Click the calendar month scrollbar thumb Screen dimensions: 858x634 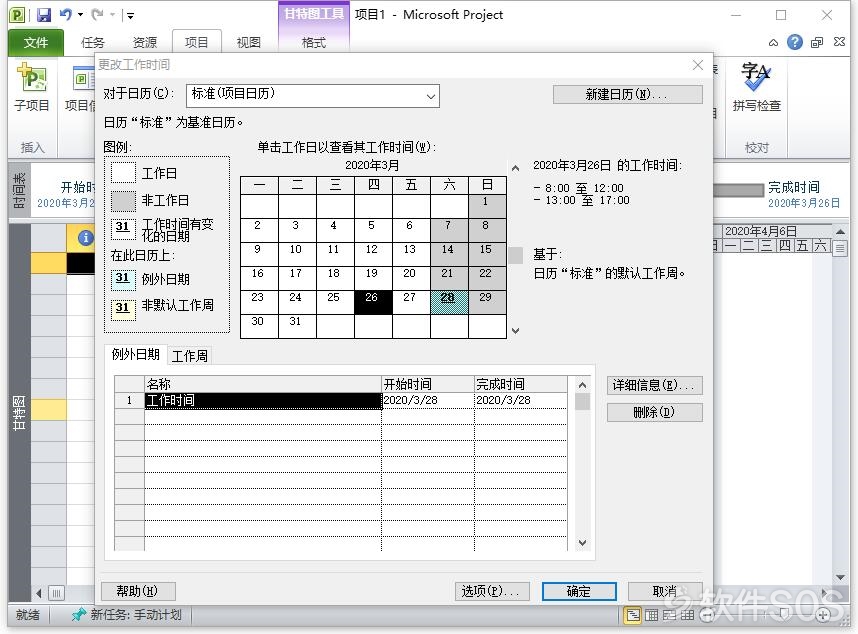coord(515,255)
